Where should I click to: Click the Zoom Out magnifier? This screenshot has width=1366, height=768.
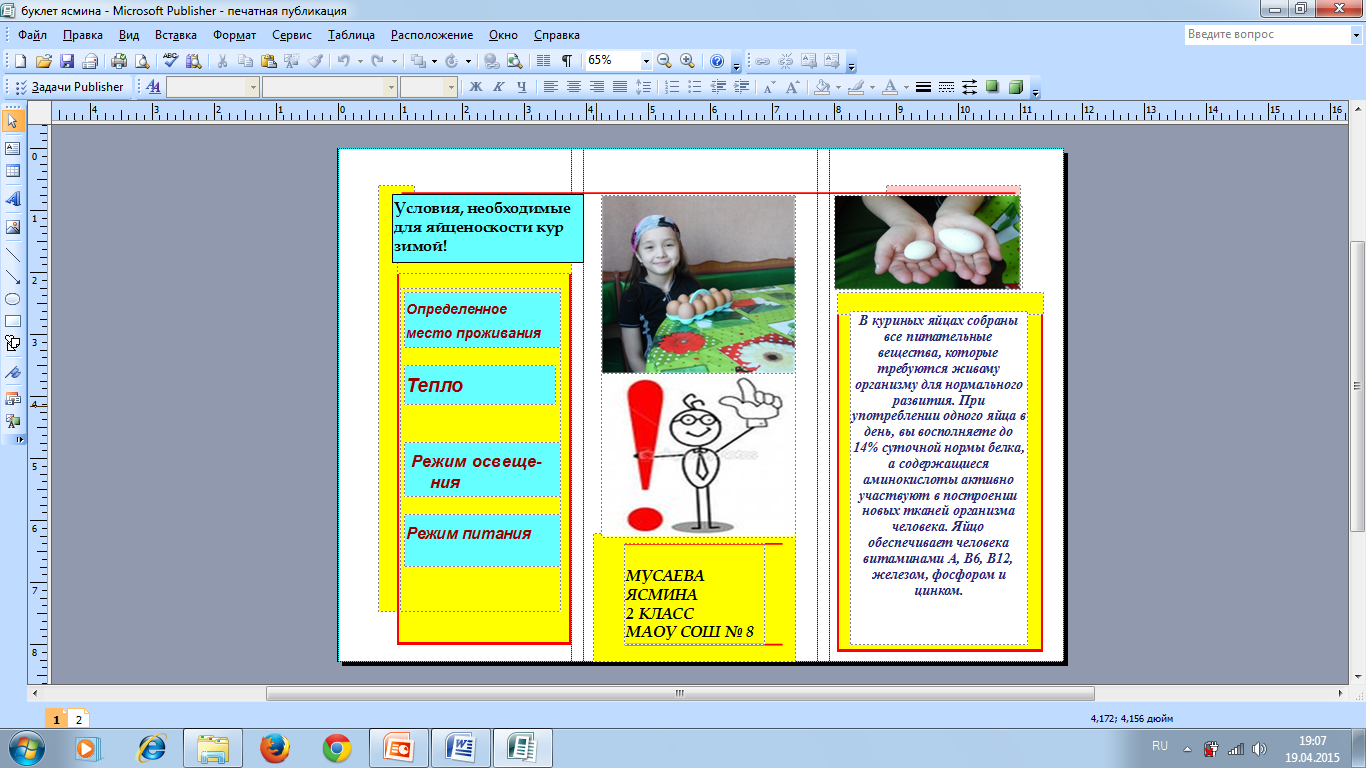pyautogui.click(x=664, y=61)
